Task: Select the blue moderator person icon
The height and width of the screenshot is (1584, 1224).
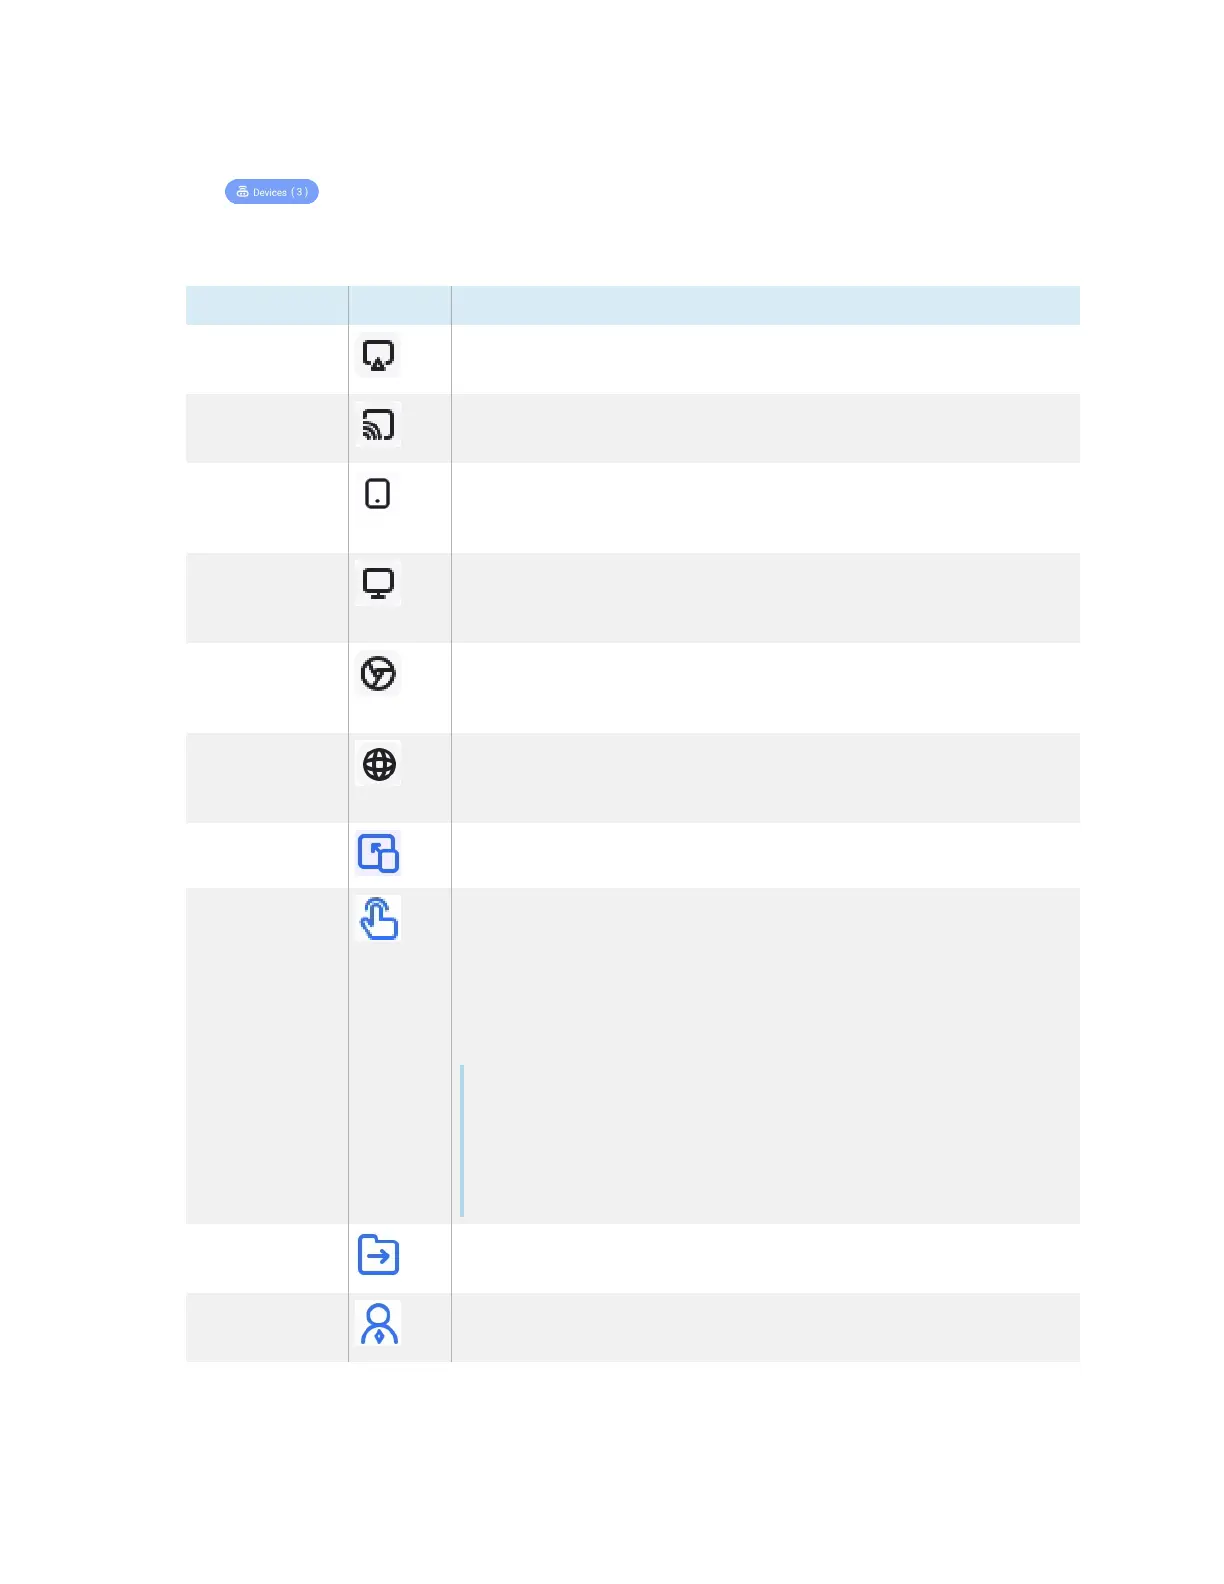Action: pos(378,1323)
